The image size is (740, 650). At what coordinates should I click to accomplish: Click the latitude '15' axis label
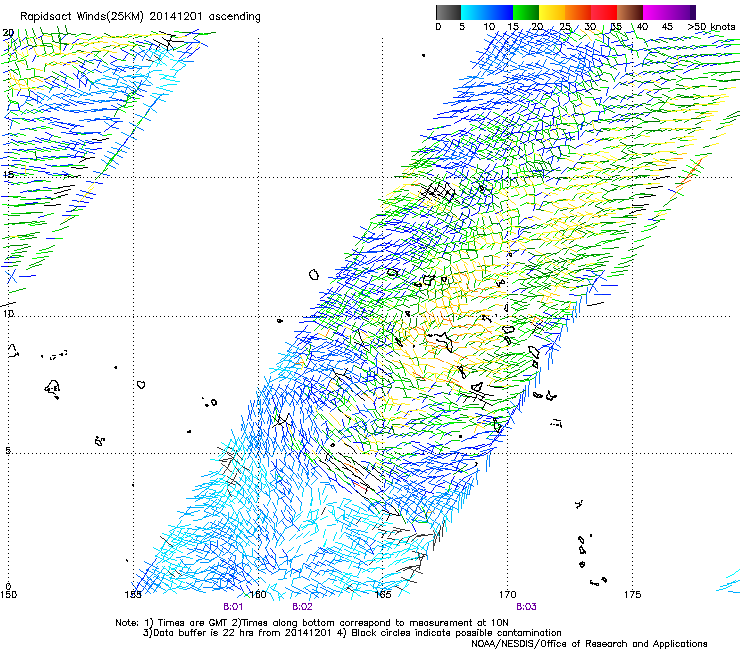8,174
